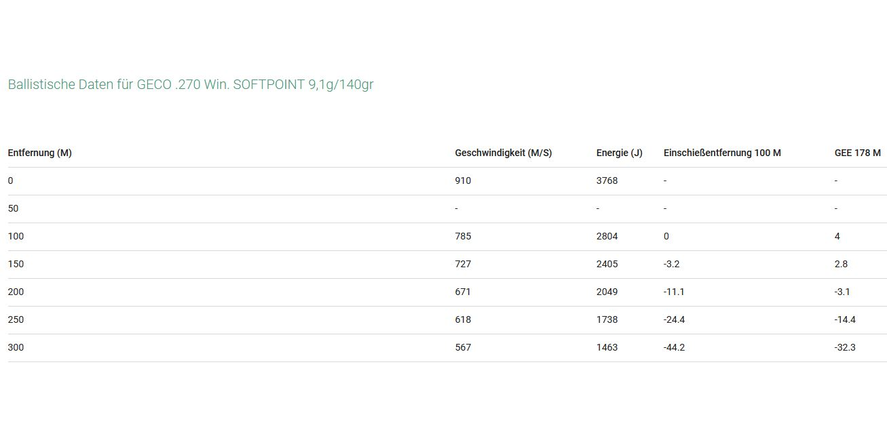Image resolution: width=887 pixels, height=444 pixels.
Task: Click the velocity value 785
Action: 463,237
